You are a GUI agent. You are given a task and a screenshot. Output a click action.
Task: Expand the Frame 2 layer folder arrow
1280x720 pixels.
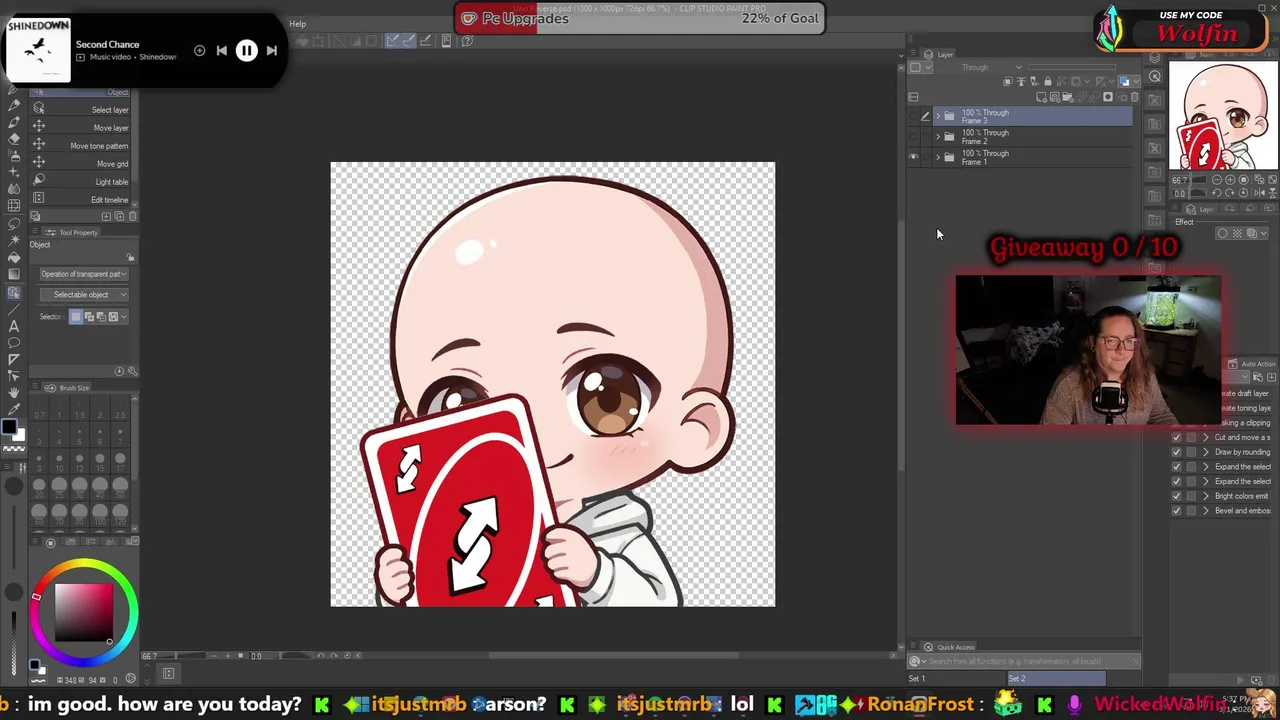pyautogui.click(x=938, y=137)
